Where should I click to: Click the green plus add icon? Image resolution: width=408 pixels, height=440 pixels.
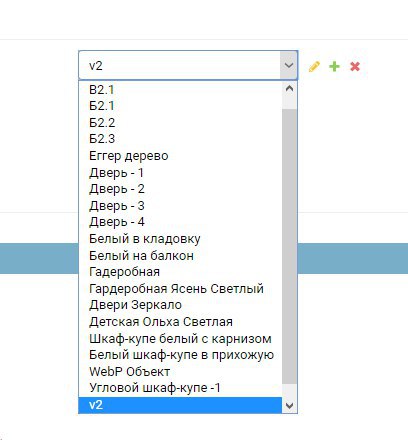334,66
